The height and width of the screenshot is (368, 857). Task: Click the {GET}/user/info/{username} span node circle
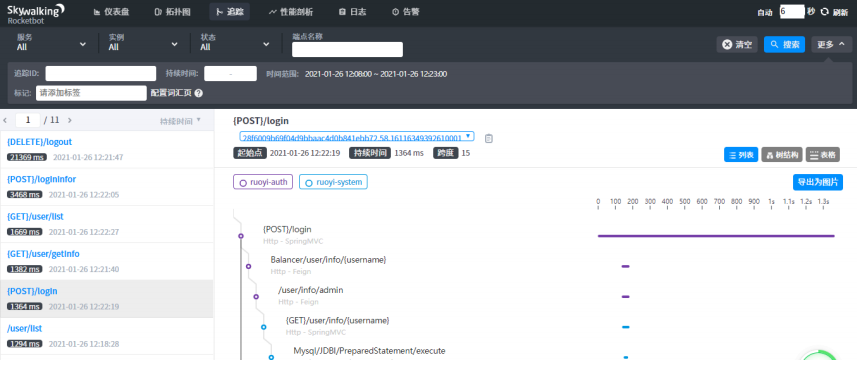(263, 327)
